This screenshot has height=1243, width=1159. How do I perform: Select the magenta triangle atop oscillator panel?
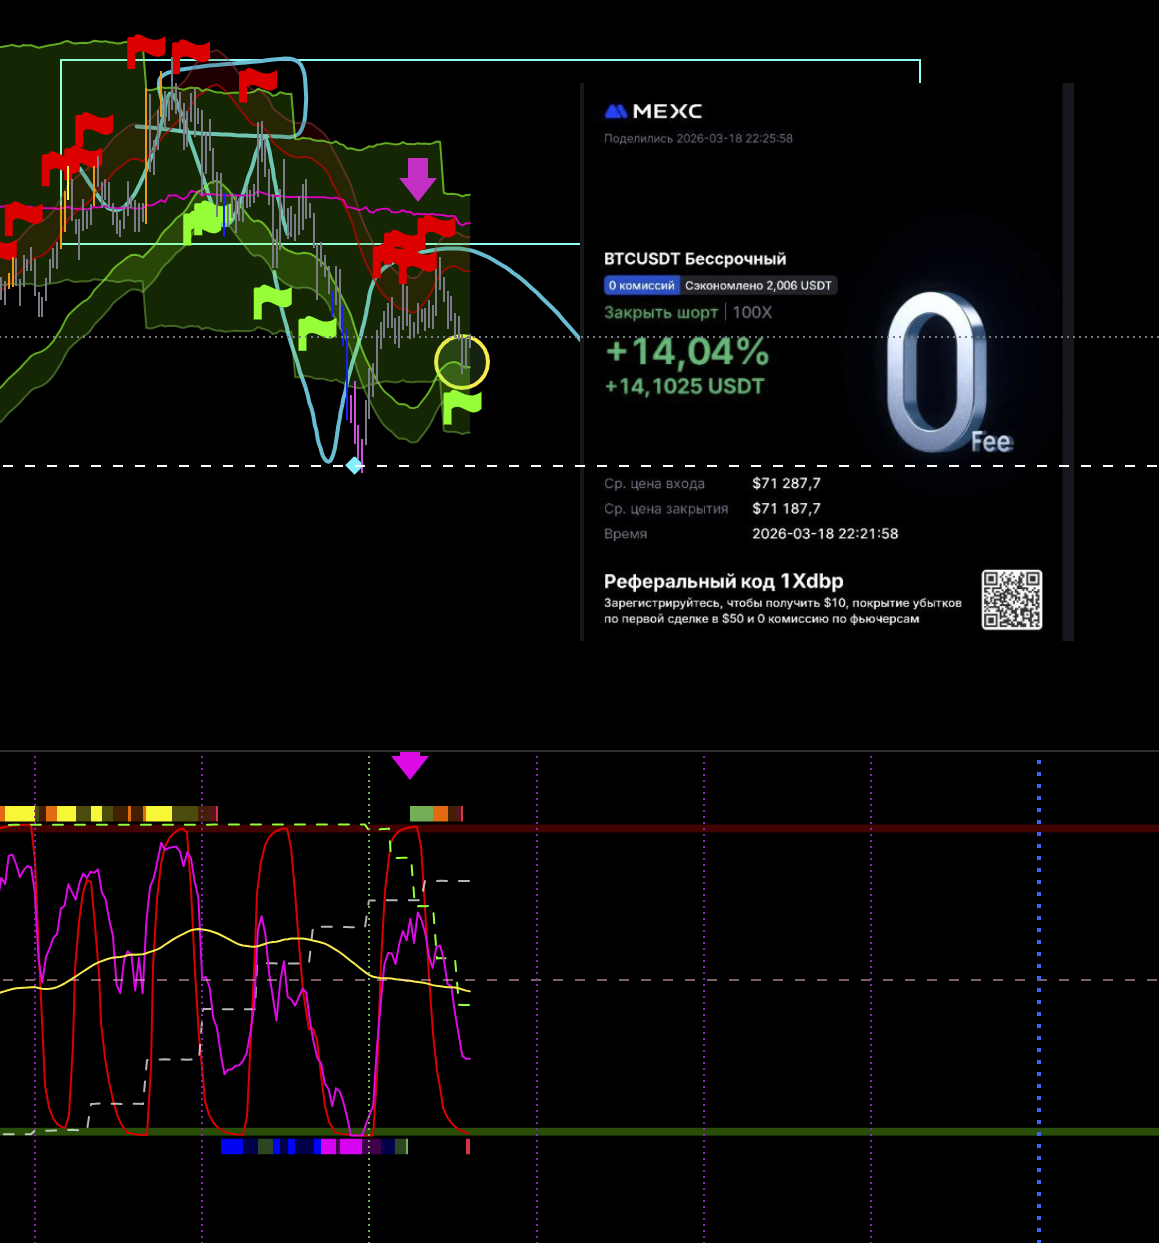409,766
